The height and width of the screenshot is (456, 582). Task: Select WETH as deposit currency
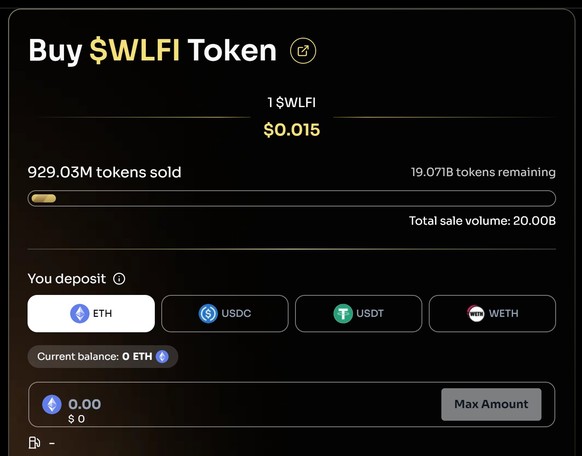click(492, 314)
